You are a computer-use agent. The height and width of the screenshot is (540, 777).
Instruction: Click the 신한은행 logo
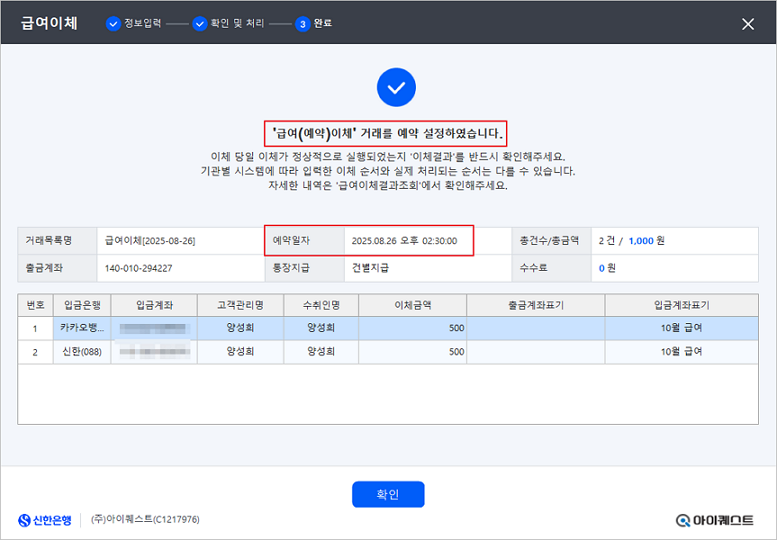click(x=45, y=520)
